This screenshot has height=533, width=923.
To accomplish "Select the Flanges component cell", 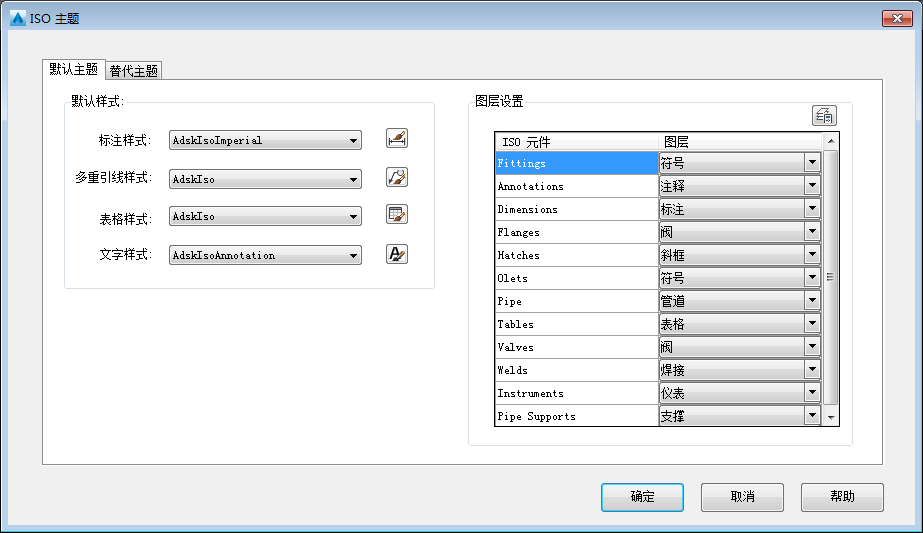I will [x=577, y=232].
